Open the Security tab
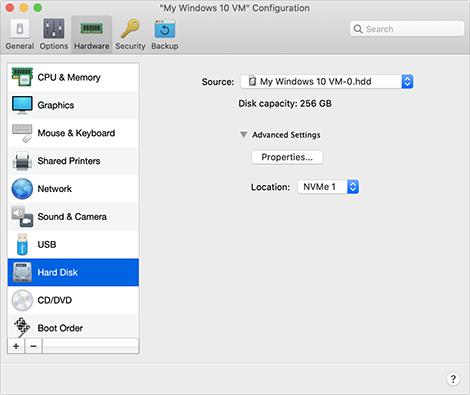 (x=130, y=34)
